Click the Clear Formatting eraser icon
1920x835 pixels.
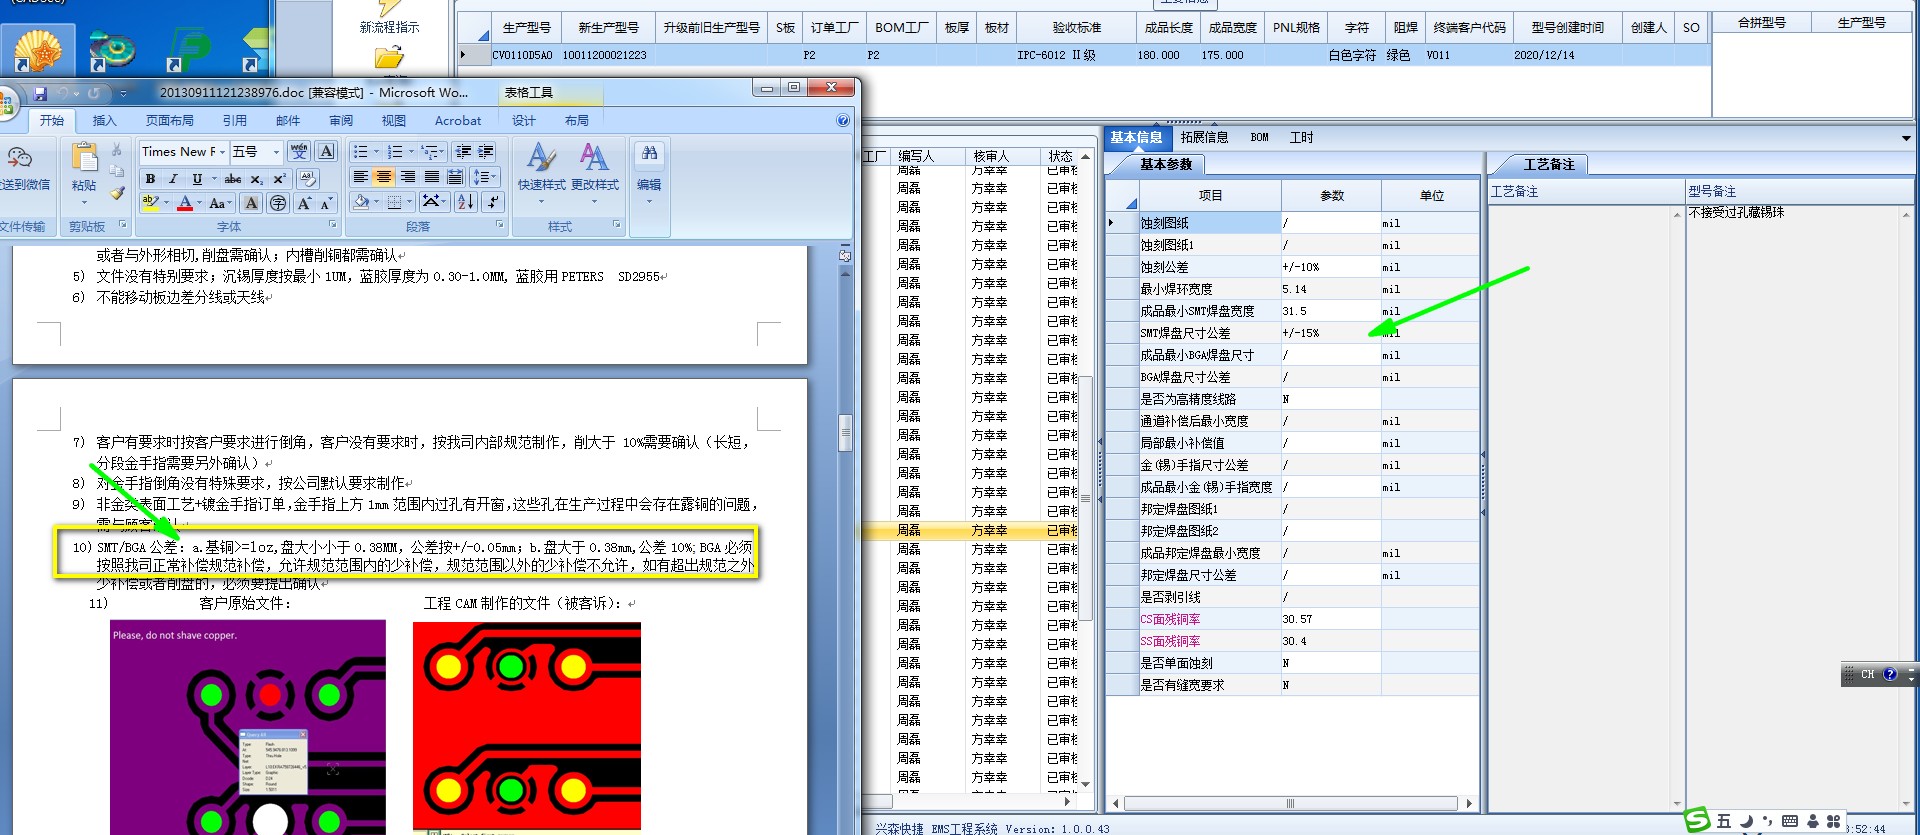click(x=308, y=178)
